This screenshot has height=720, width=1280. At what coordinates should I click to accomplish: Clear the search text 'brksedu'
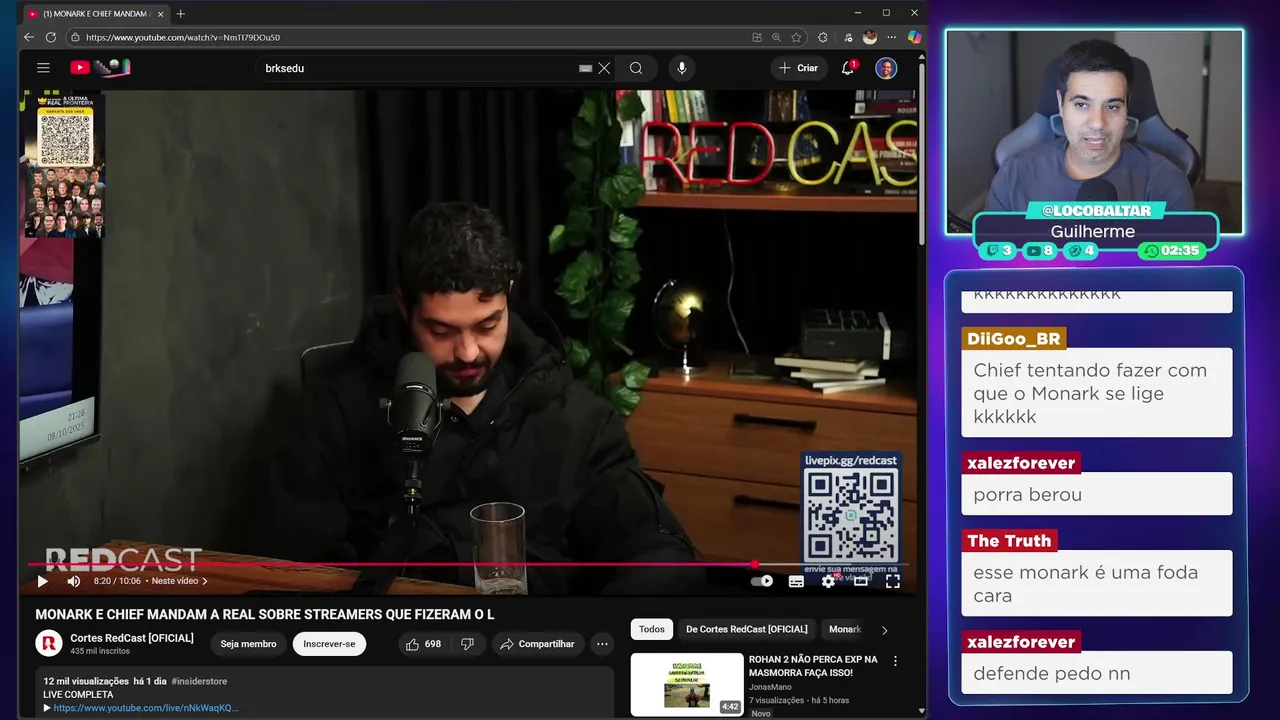604,68
